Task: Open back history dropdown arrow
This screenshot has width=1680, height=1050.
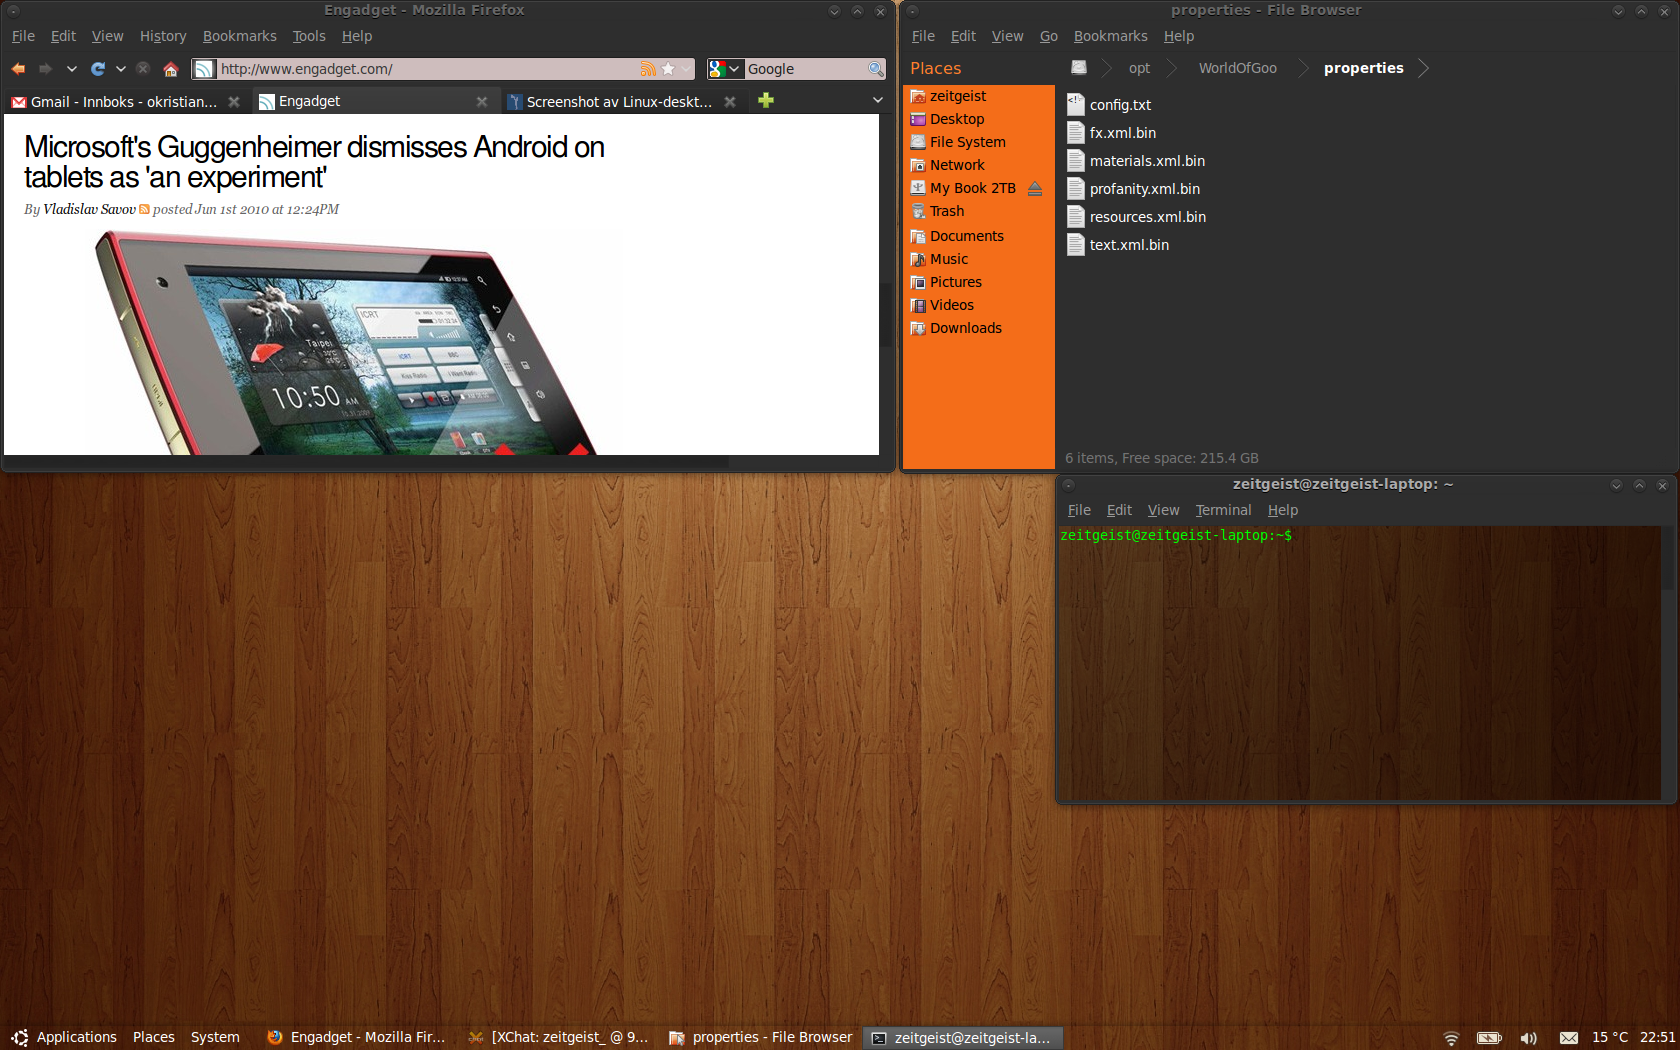Action: [x=71, y=69]
